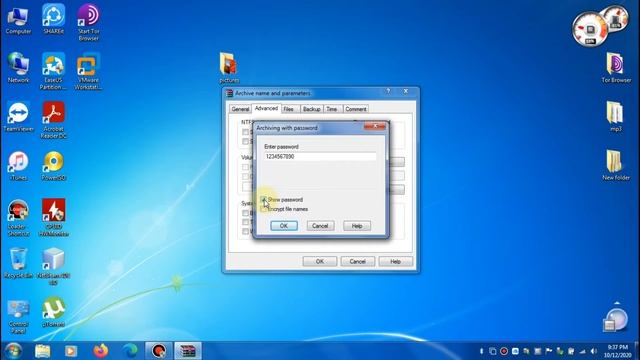This screenshot has width=640, height=360.
Task: Select the Control Panel desktop icon
Action: [x=18, y=317]
